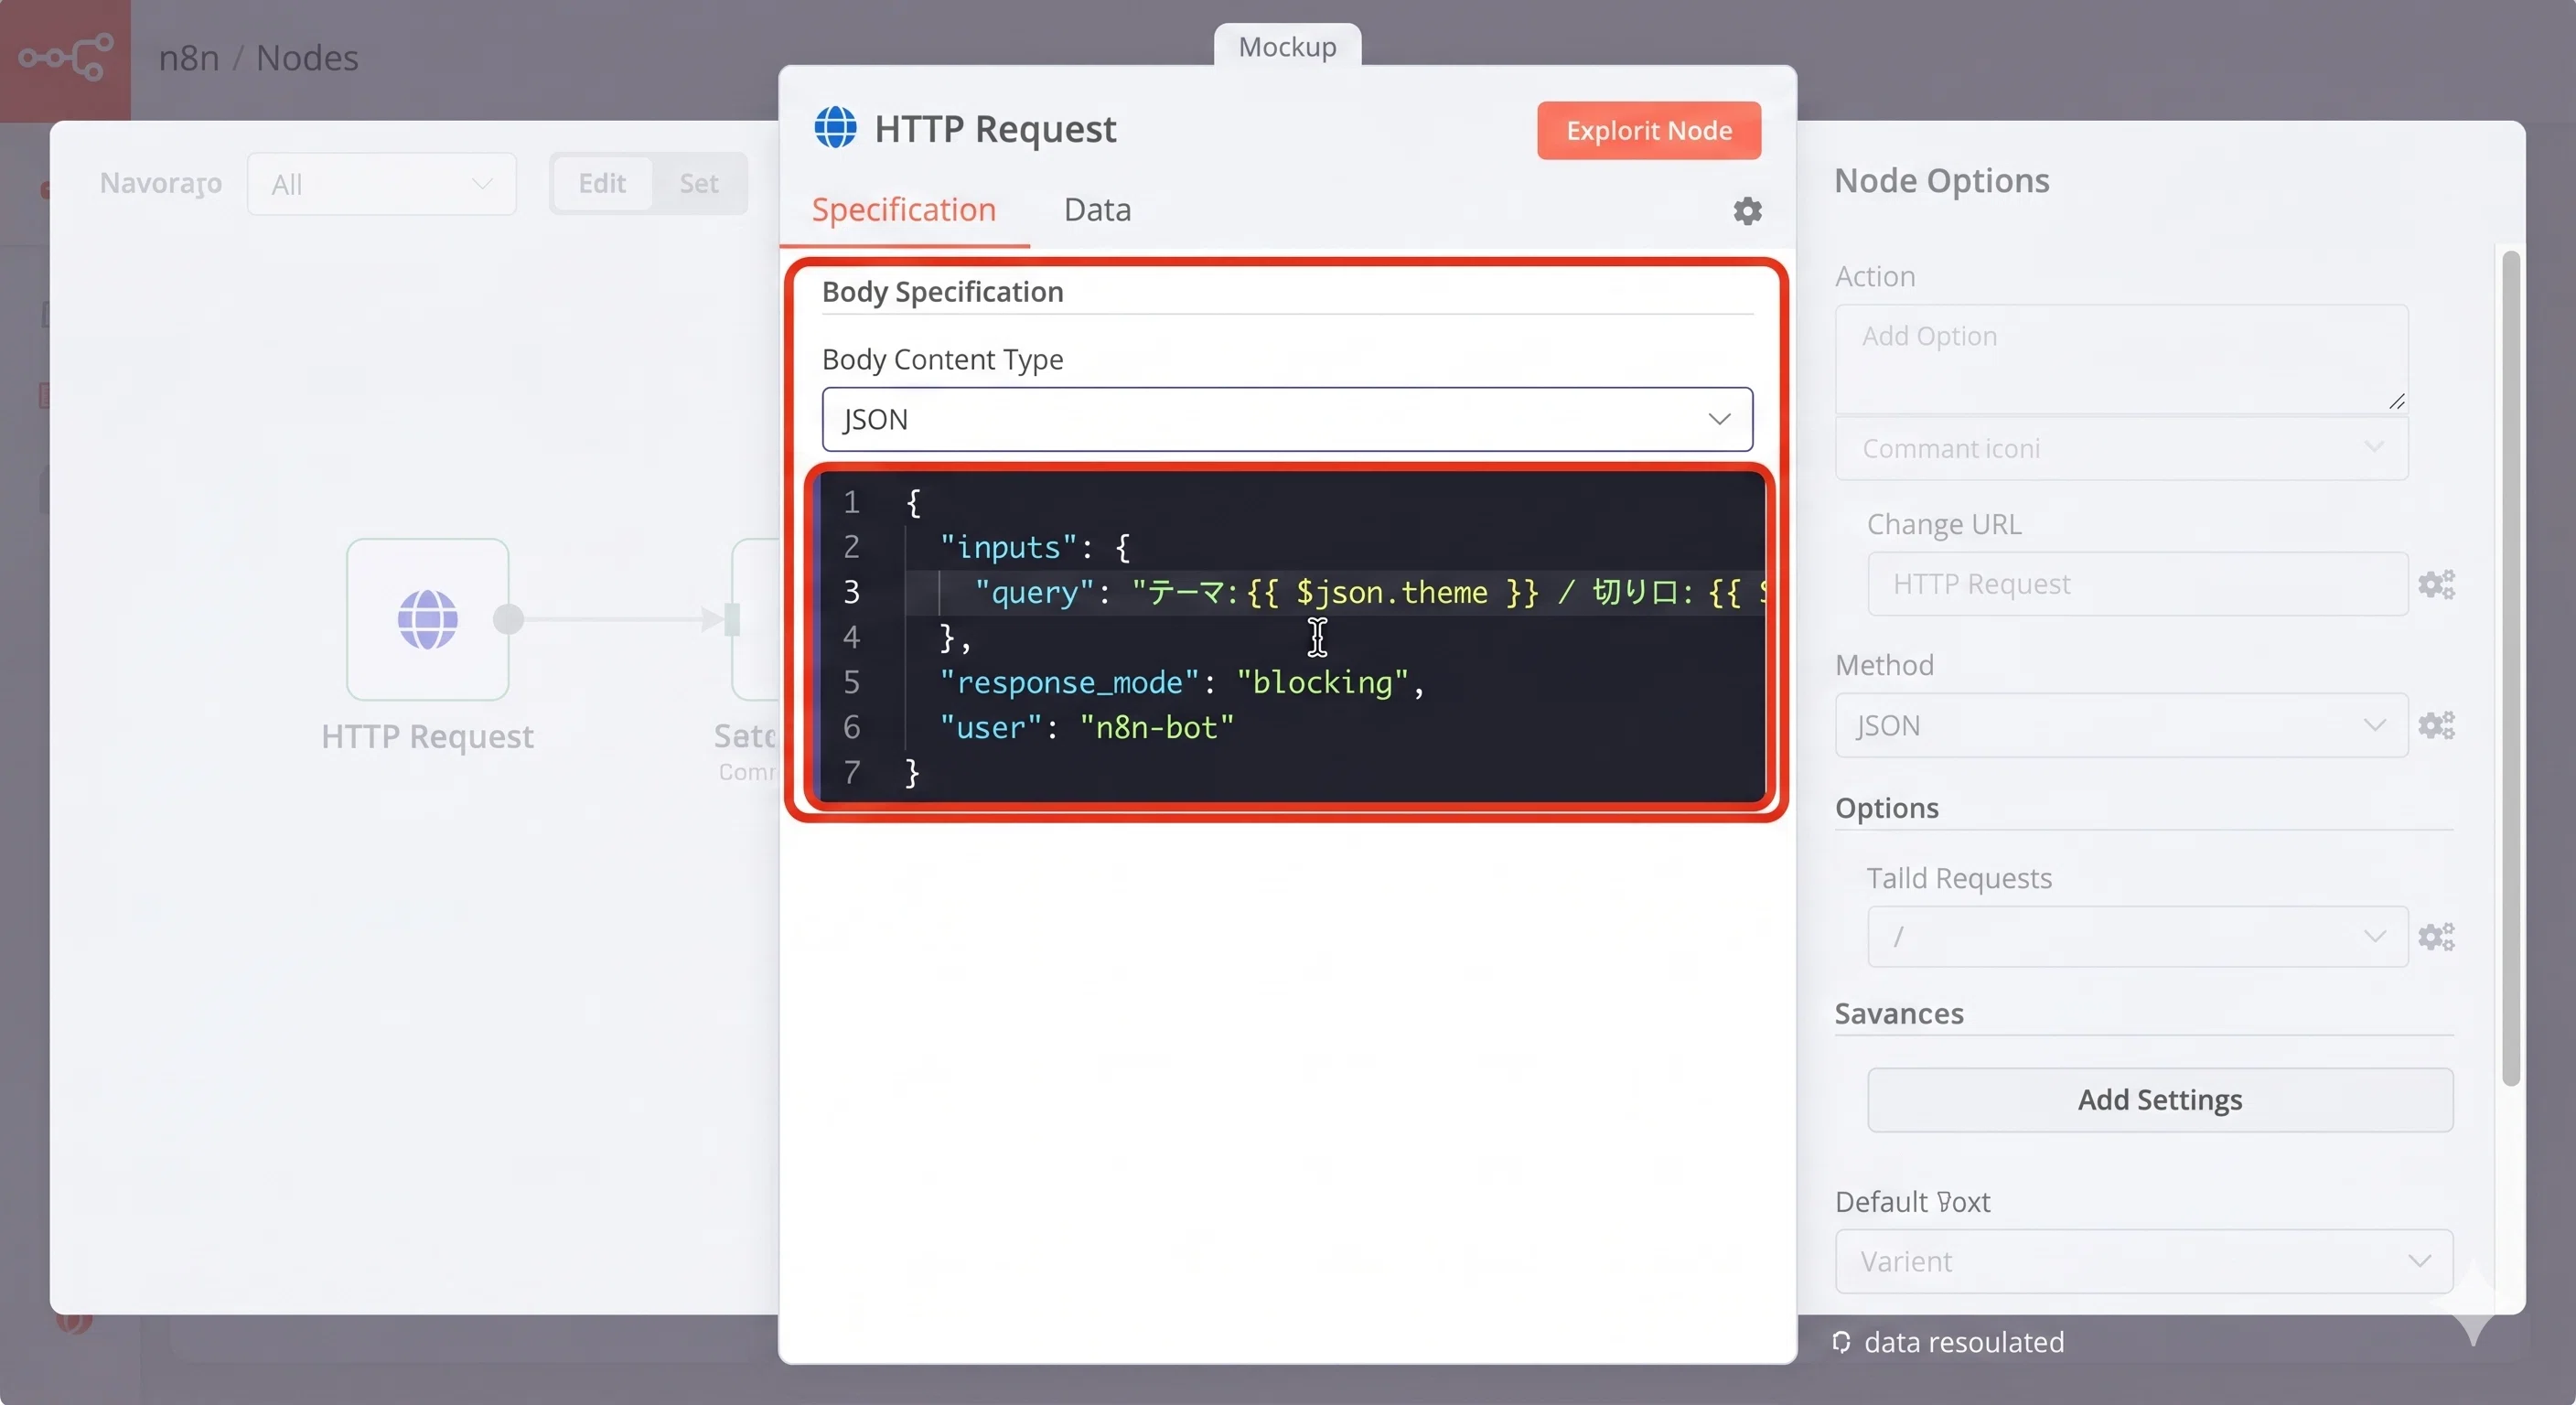The image size is (2576, 1405).
Task: Open the Varient dropdown
Action: (x=2144, y=1262)
